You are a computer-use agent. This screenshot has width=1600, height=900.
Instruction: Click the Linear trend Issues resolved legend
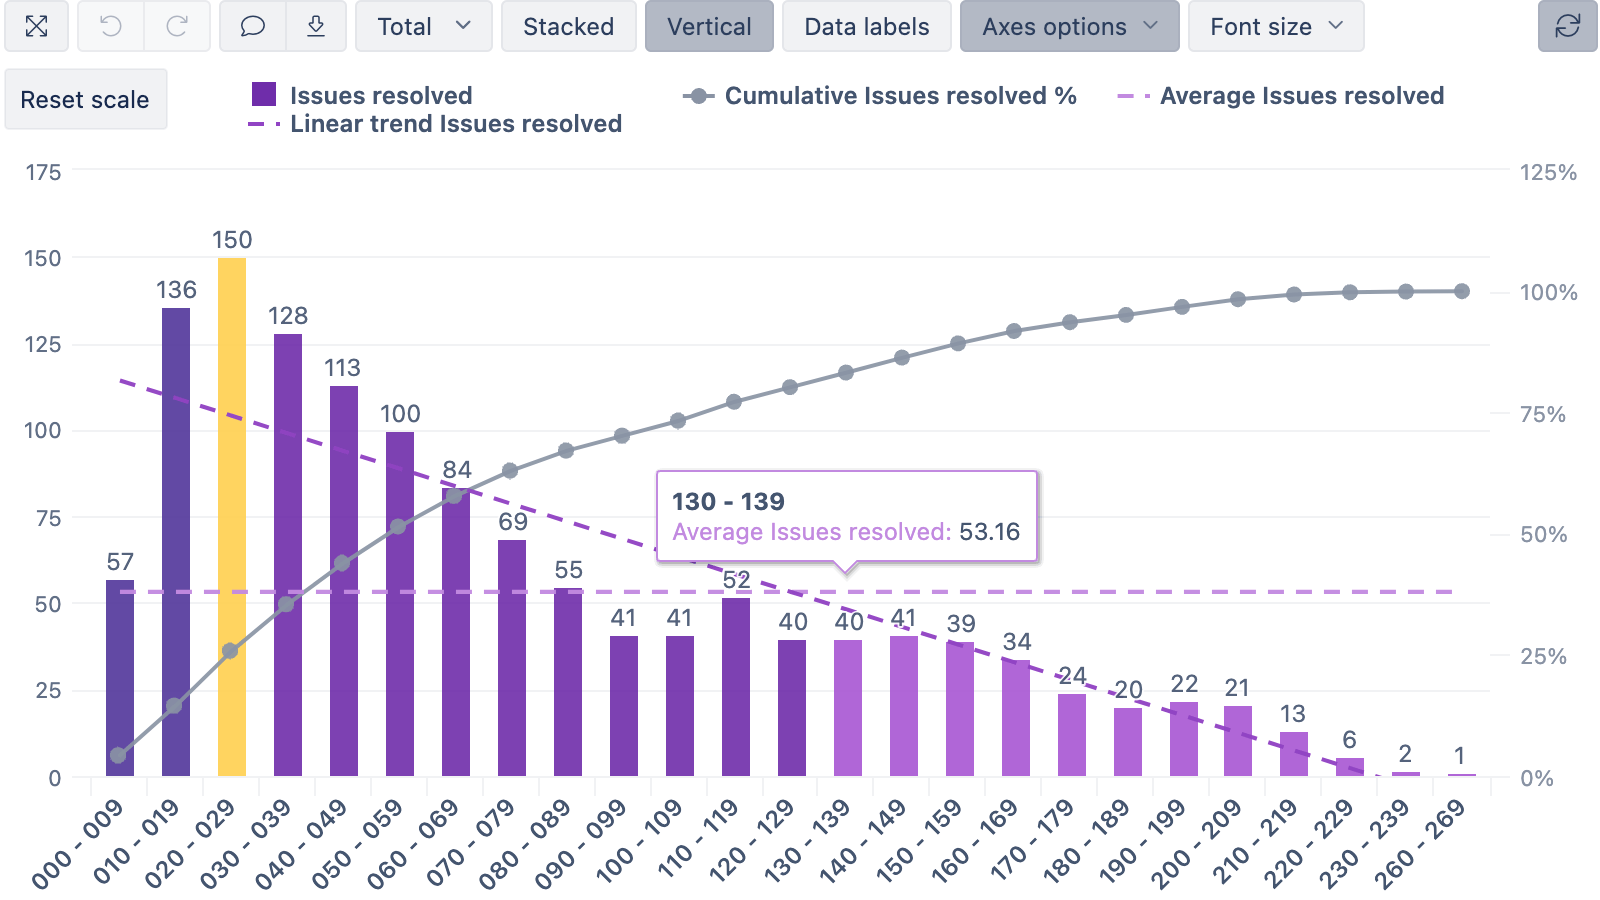click(455, 124)
